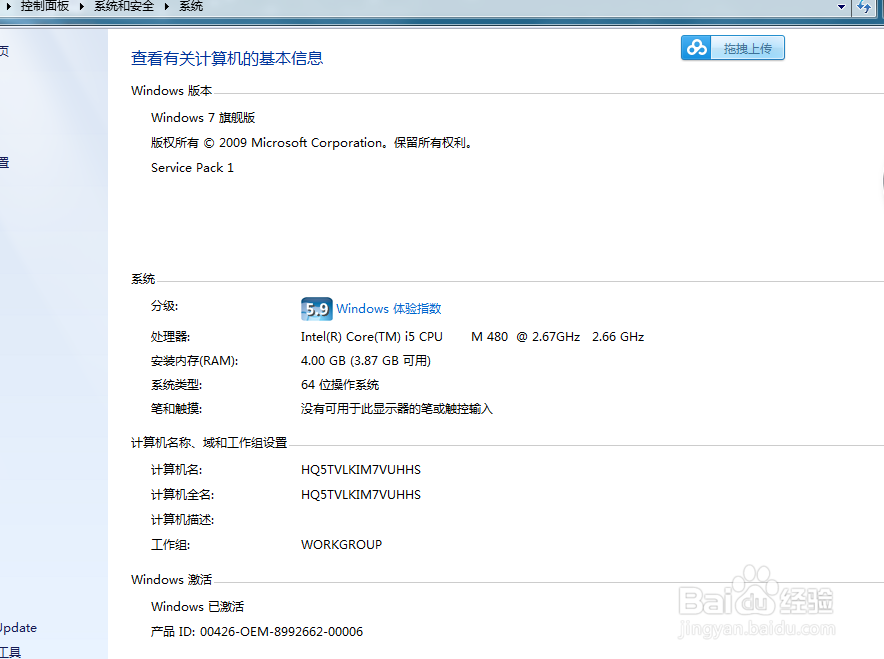Expand the arrow after 控制面板 breadcrumb
884x659 pixels.
[x=81, y=7]
